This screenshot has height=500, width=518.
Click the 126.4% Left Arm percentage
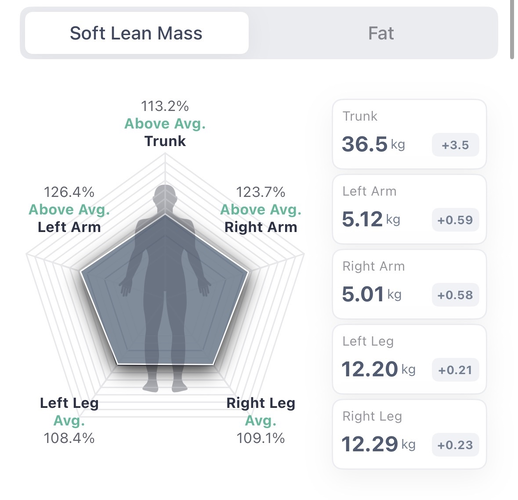[69, 192]
